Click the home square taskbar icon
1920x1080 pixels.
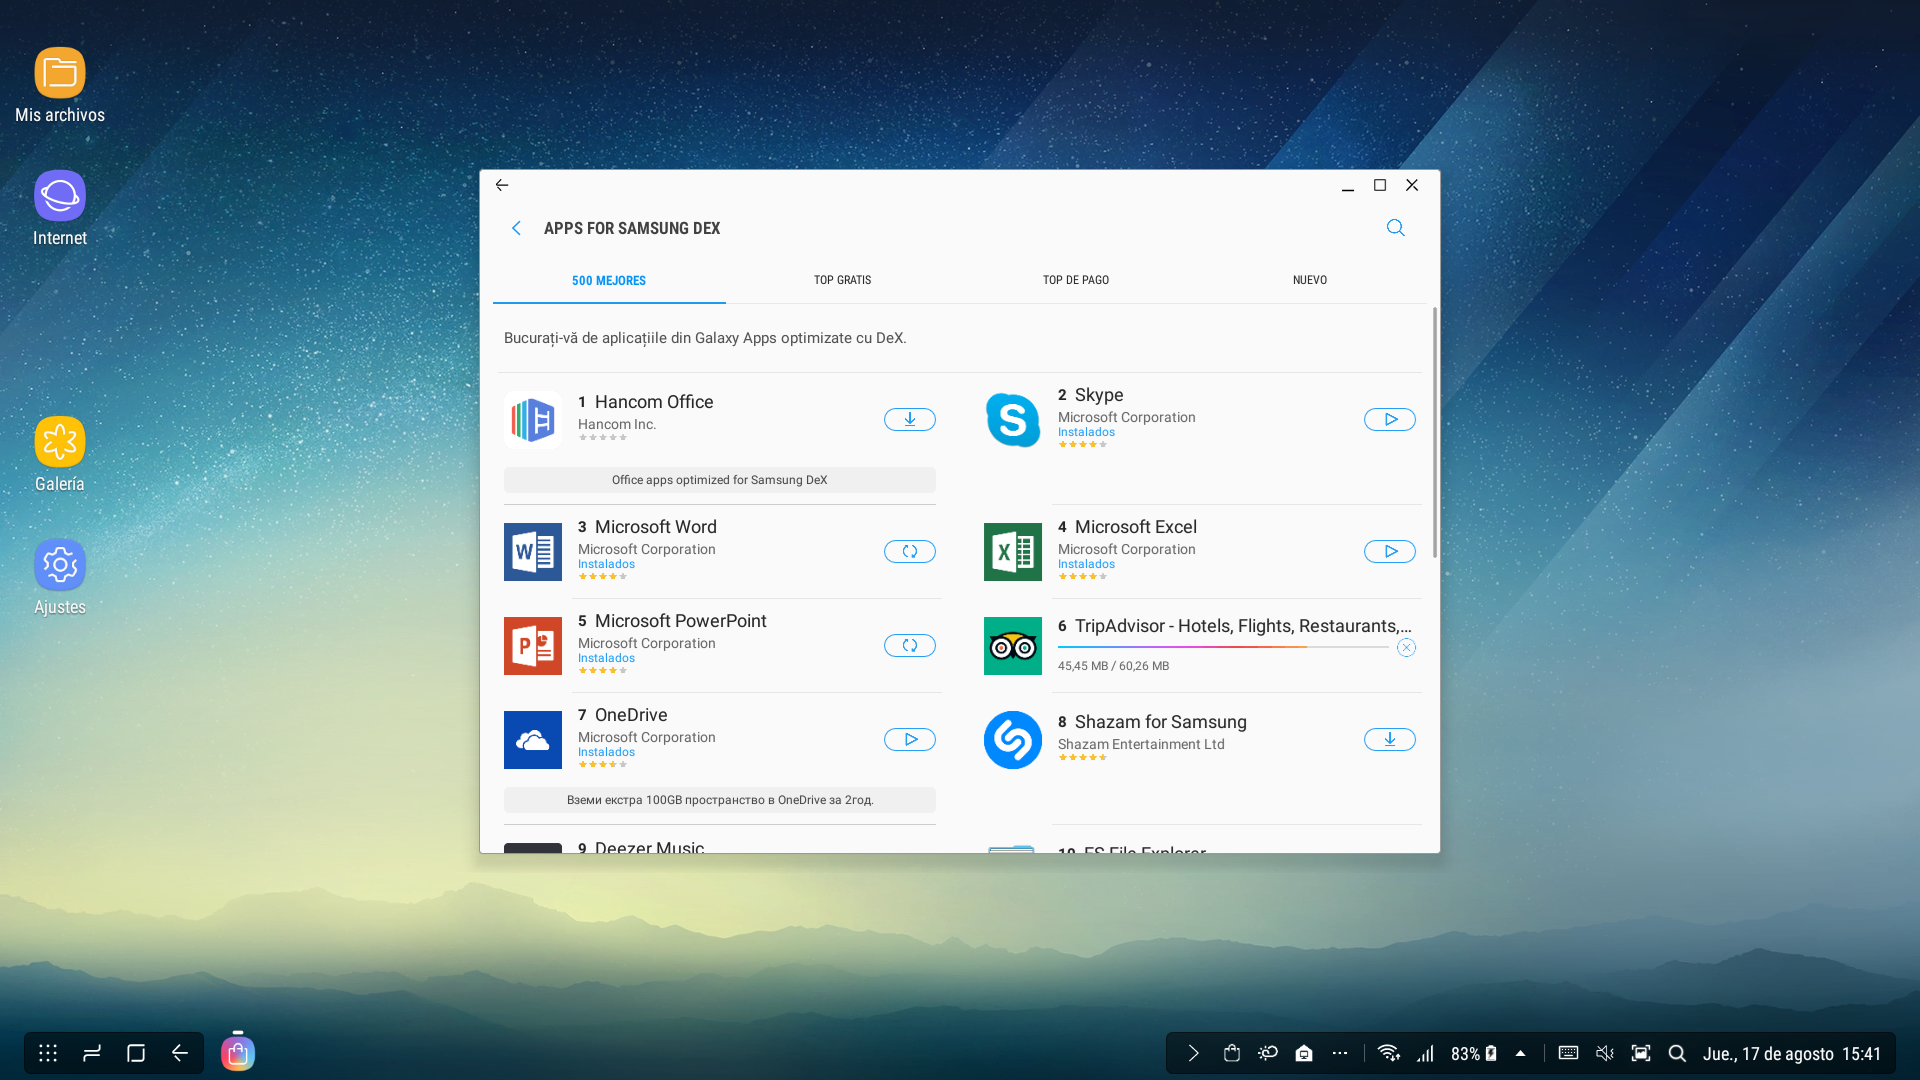click(x=136, y=1053)
